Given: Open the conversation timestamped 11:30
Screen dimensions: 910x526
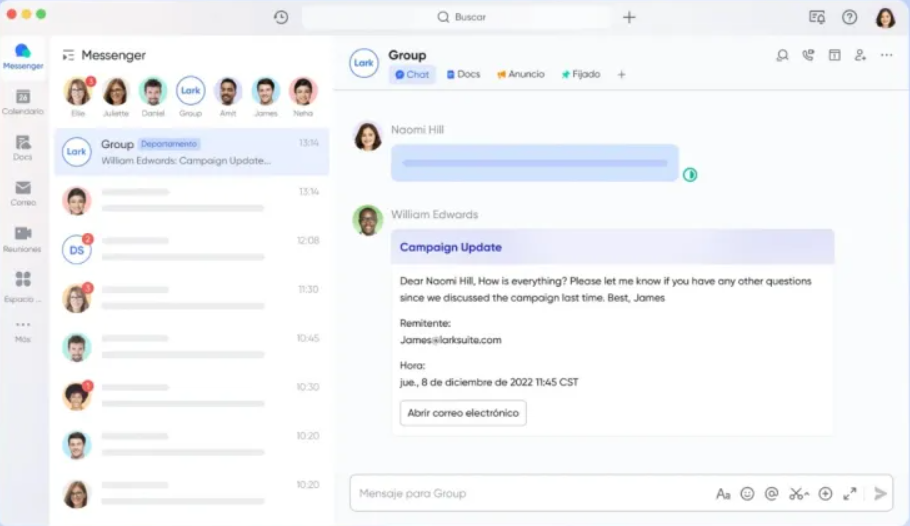Looking at the screenshot, I should point(192,298).
